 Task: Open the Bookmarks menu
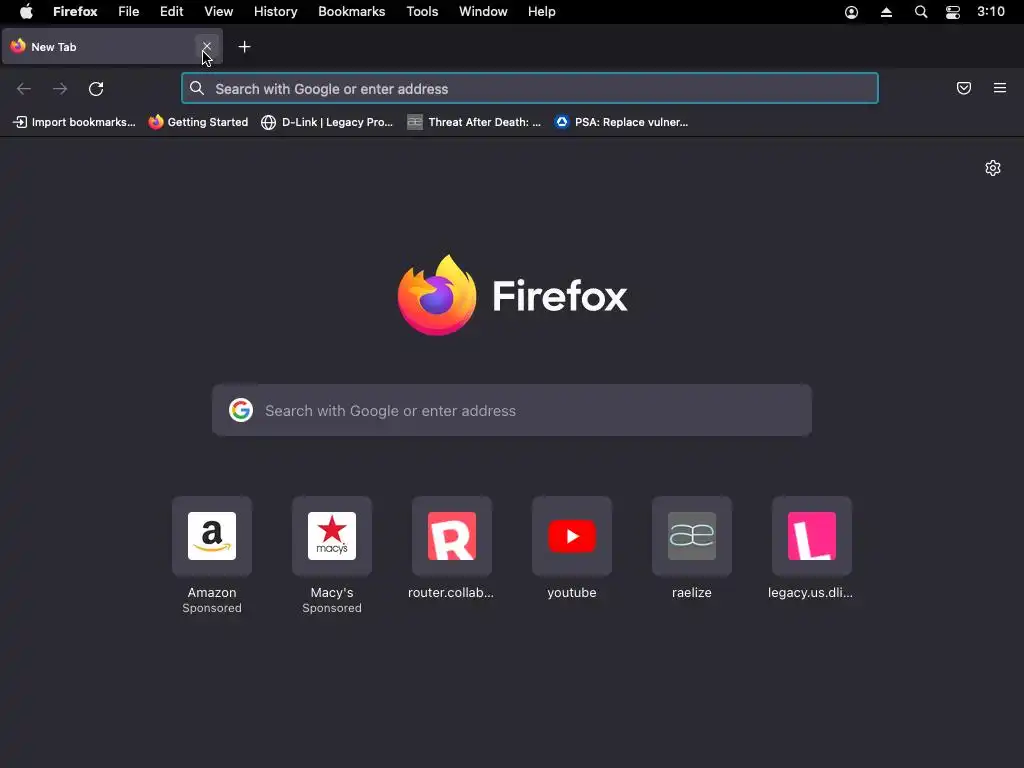tap(351, 12)
